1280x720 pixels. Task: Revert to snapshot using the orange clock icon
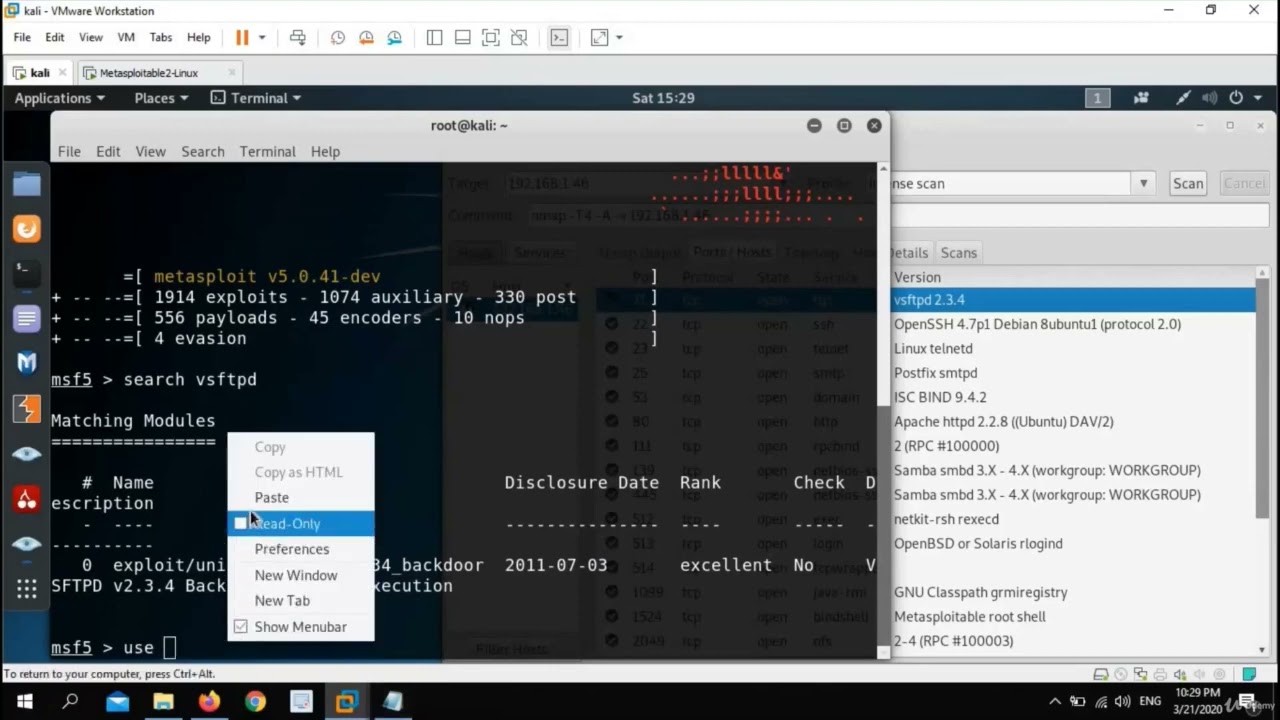coord(366,37)
